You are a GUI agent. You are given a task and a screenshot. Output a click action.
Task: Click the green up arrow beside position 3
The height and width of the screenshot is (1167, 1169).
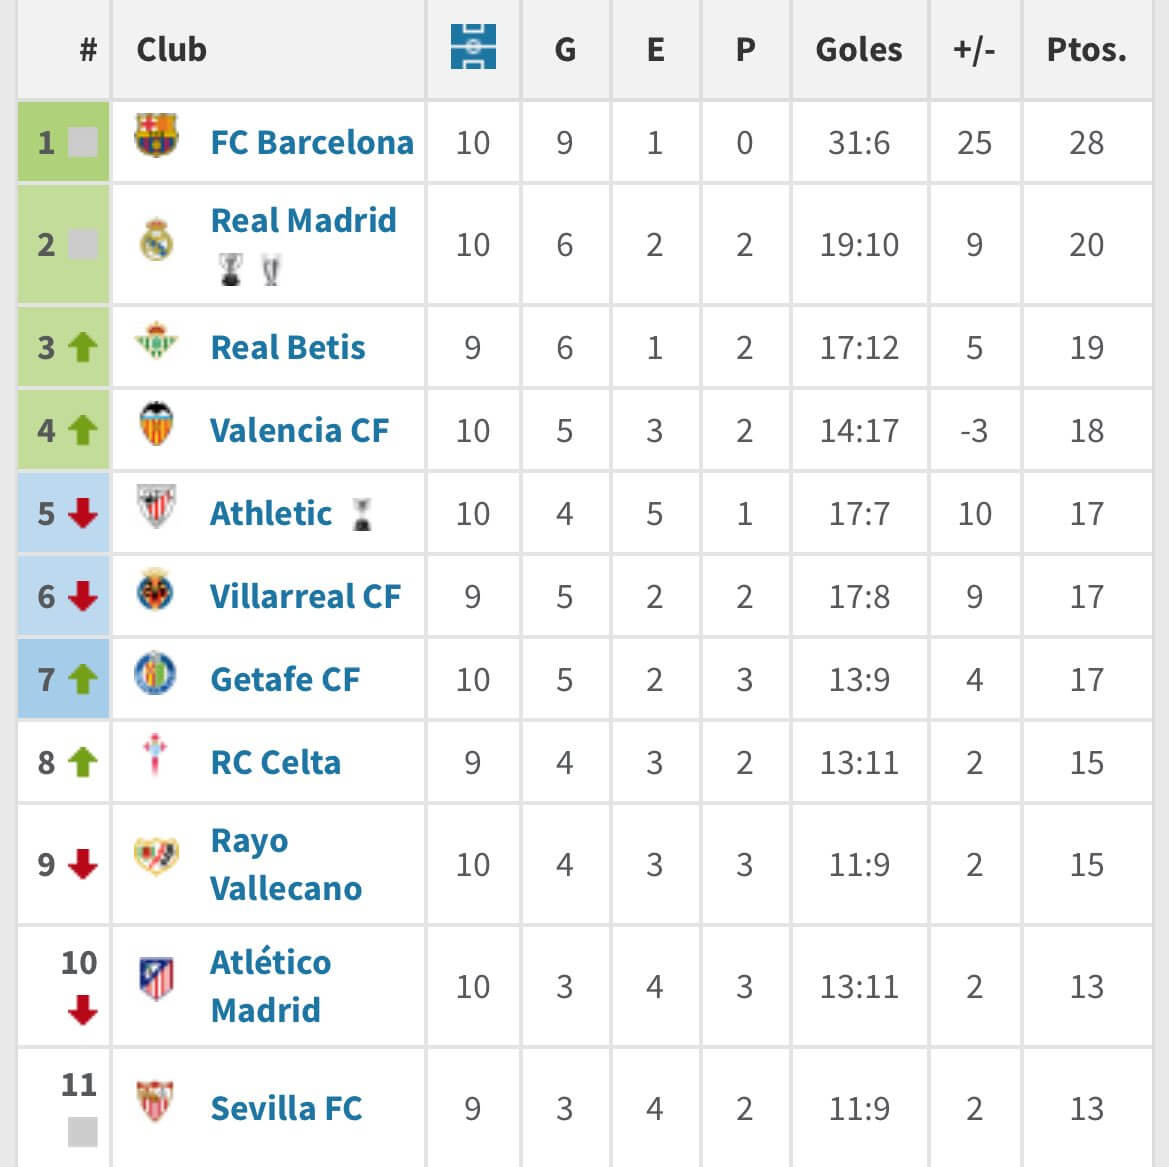click(x=83, y=347)
